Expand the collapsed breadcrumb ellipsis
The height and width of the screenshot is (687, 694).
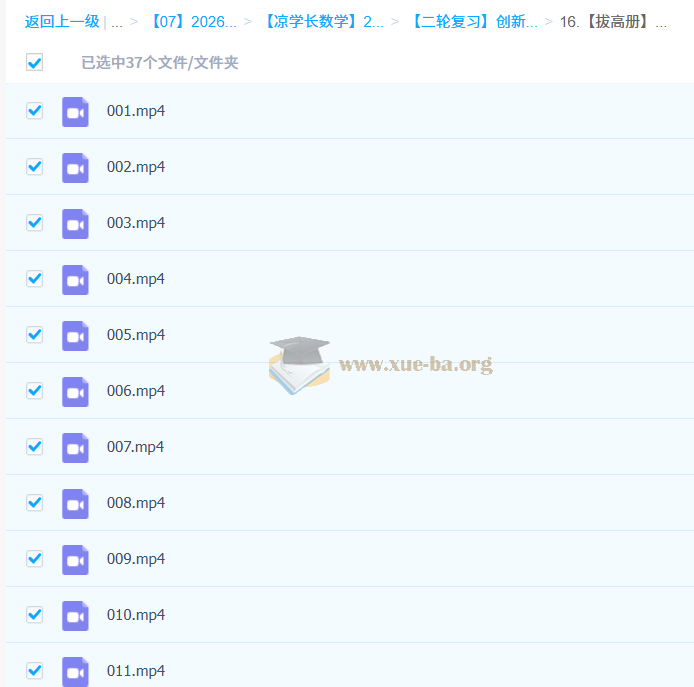[x=117, y=22]
